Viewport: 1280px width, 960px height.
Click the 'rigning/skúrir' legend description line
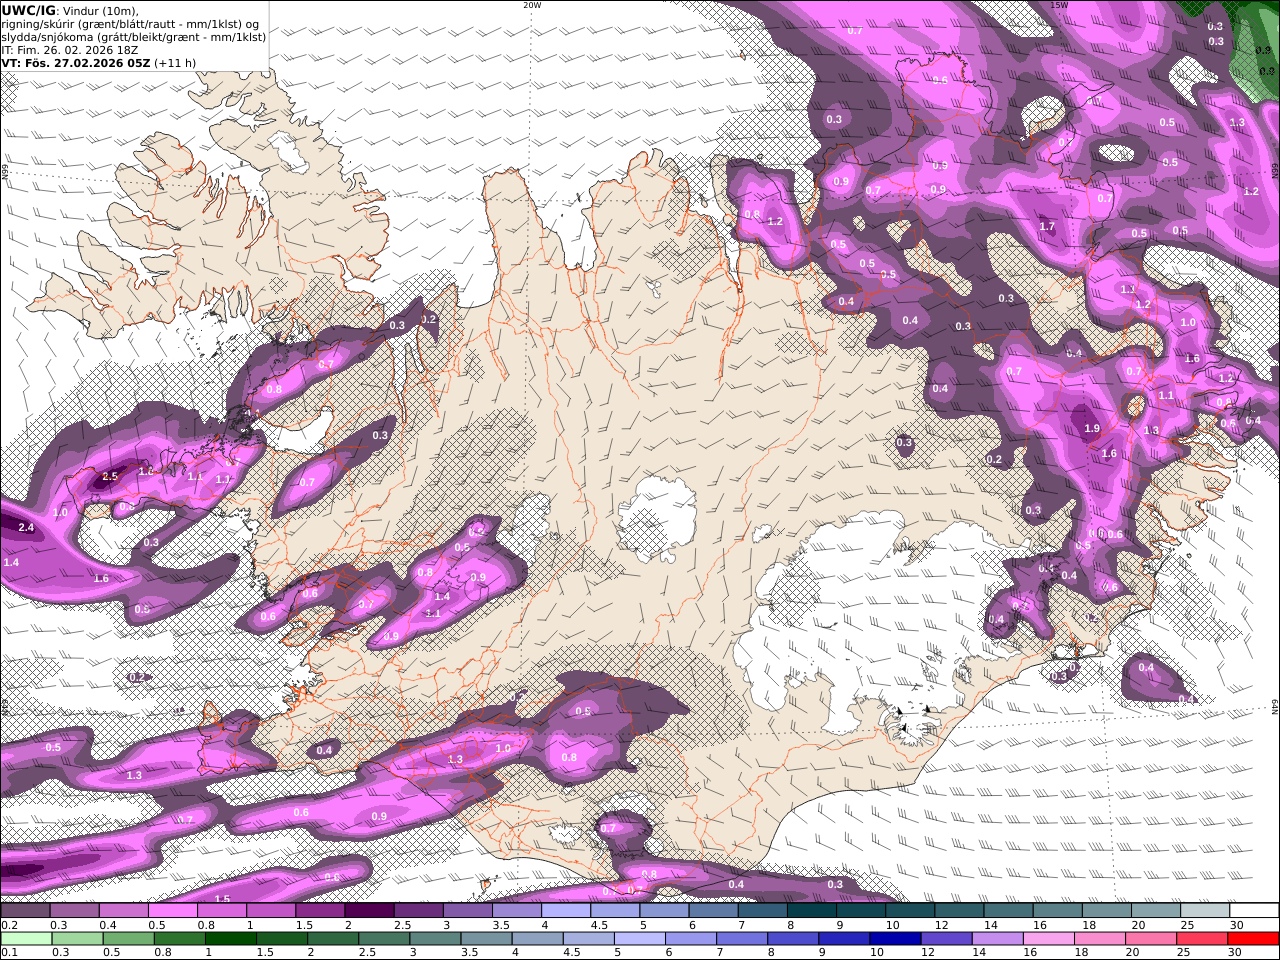coord(130,23)
